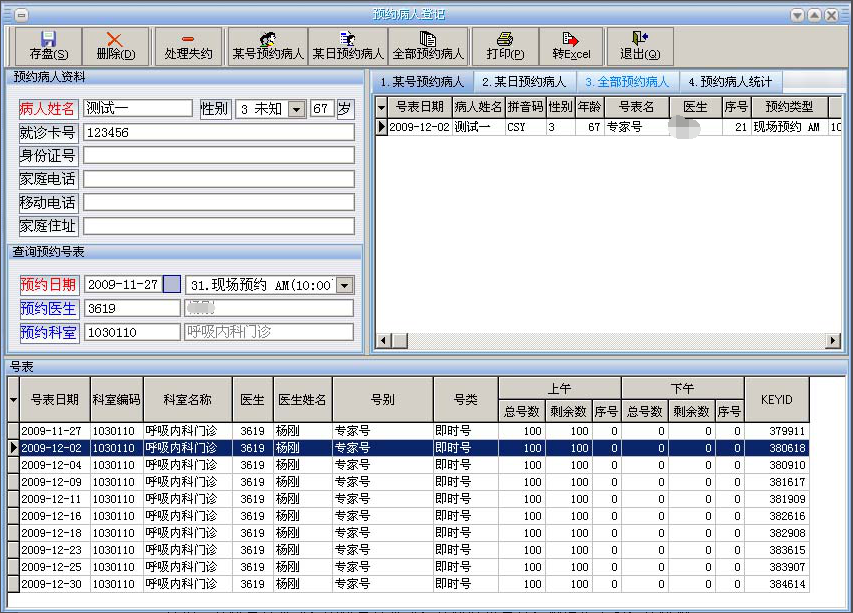
Task: Save the record with 存盘(S)
Action: [49, 46]
